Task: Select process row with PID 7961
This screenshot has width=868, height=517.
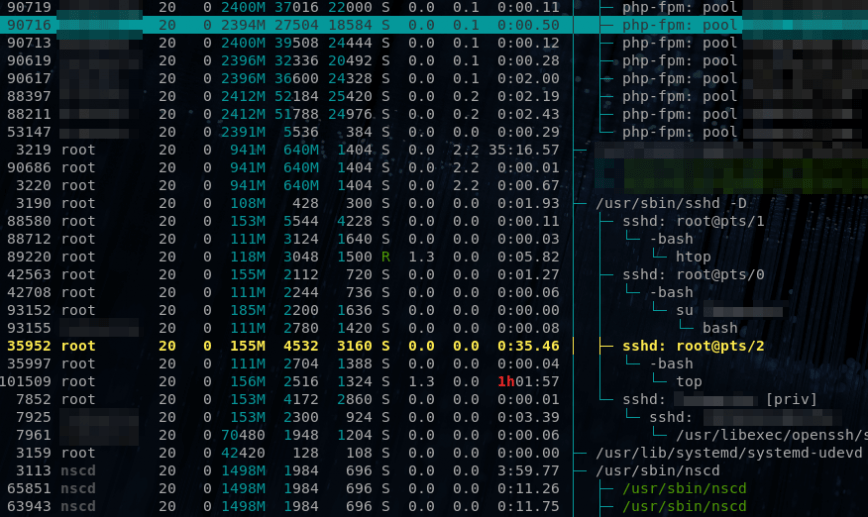Action: (434, 435)
